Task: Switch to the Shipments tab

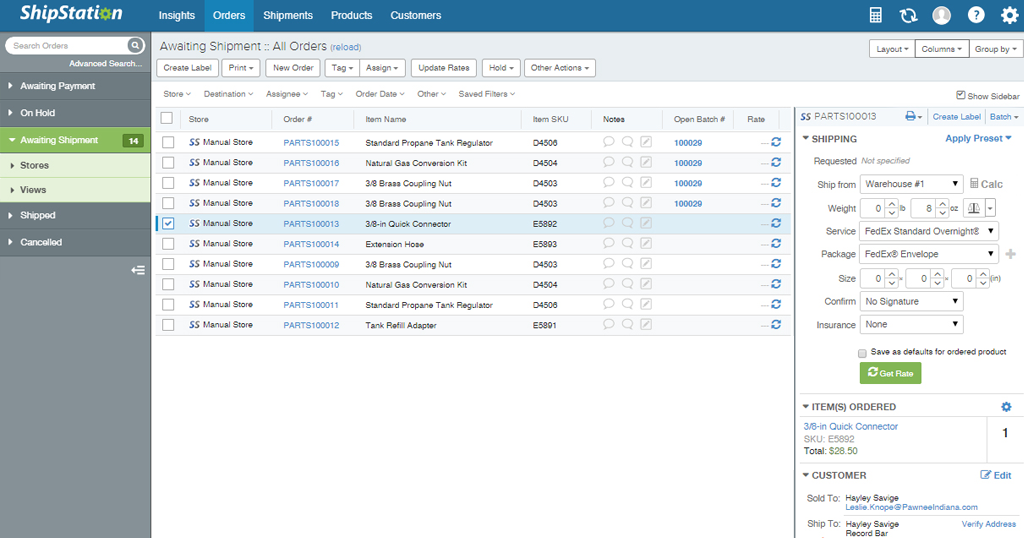Action: (287, 16)
